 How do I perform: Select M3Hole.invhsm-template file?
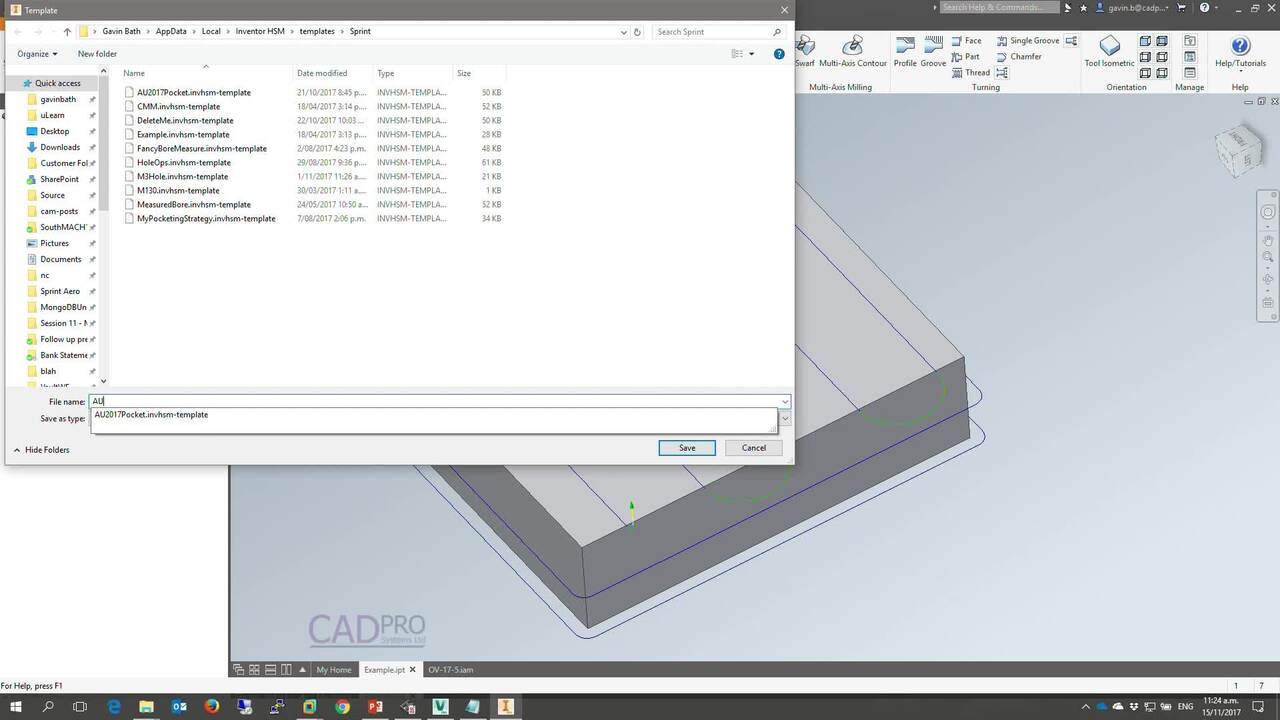click(182, 176)
